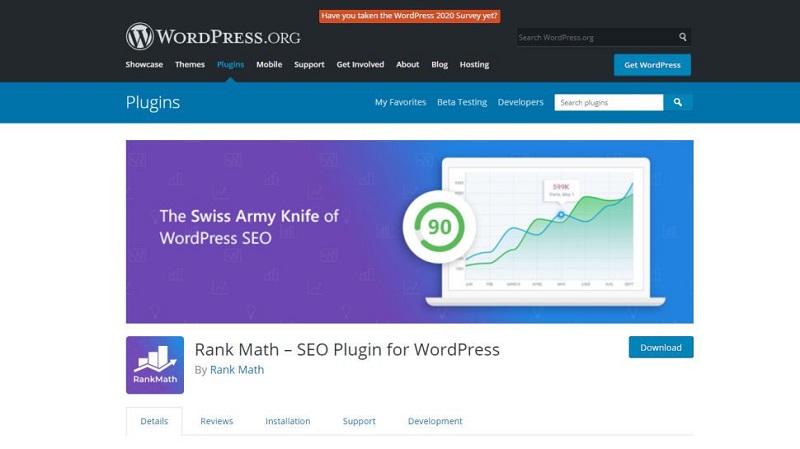The image size is (800, 449).
Task: Open the Showcase menu item
Action: pyautogui.click(x=144, y=64)
